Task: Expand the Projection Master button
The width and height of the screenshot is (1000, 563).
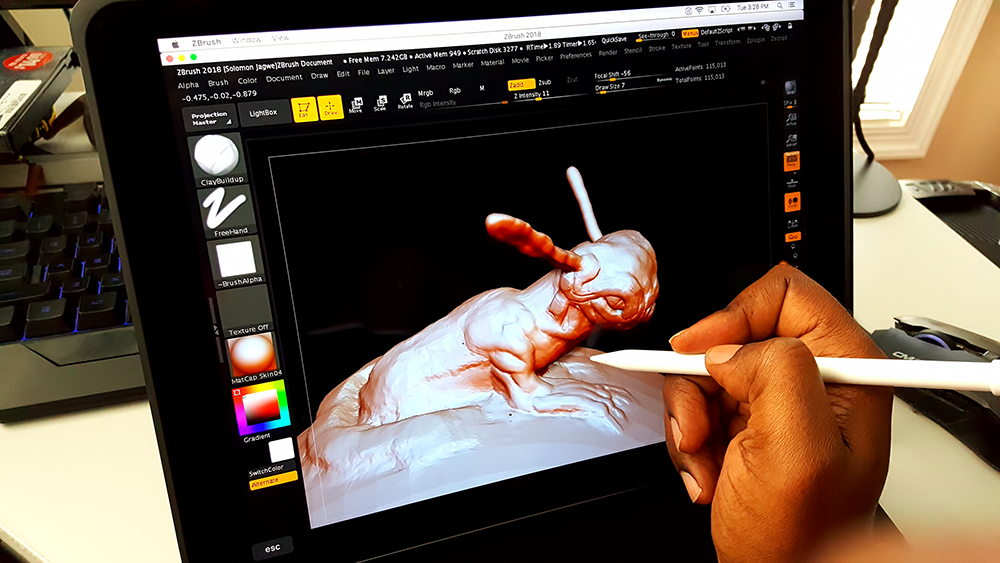Action: tap(210, 118)
